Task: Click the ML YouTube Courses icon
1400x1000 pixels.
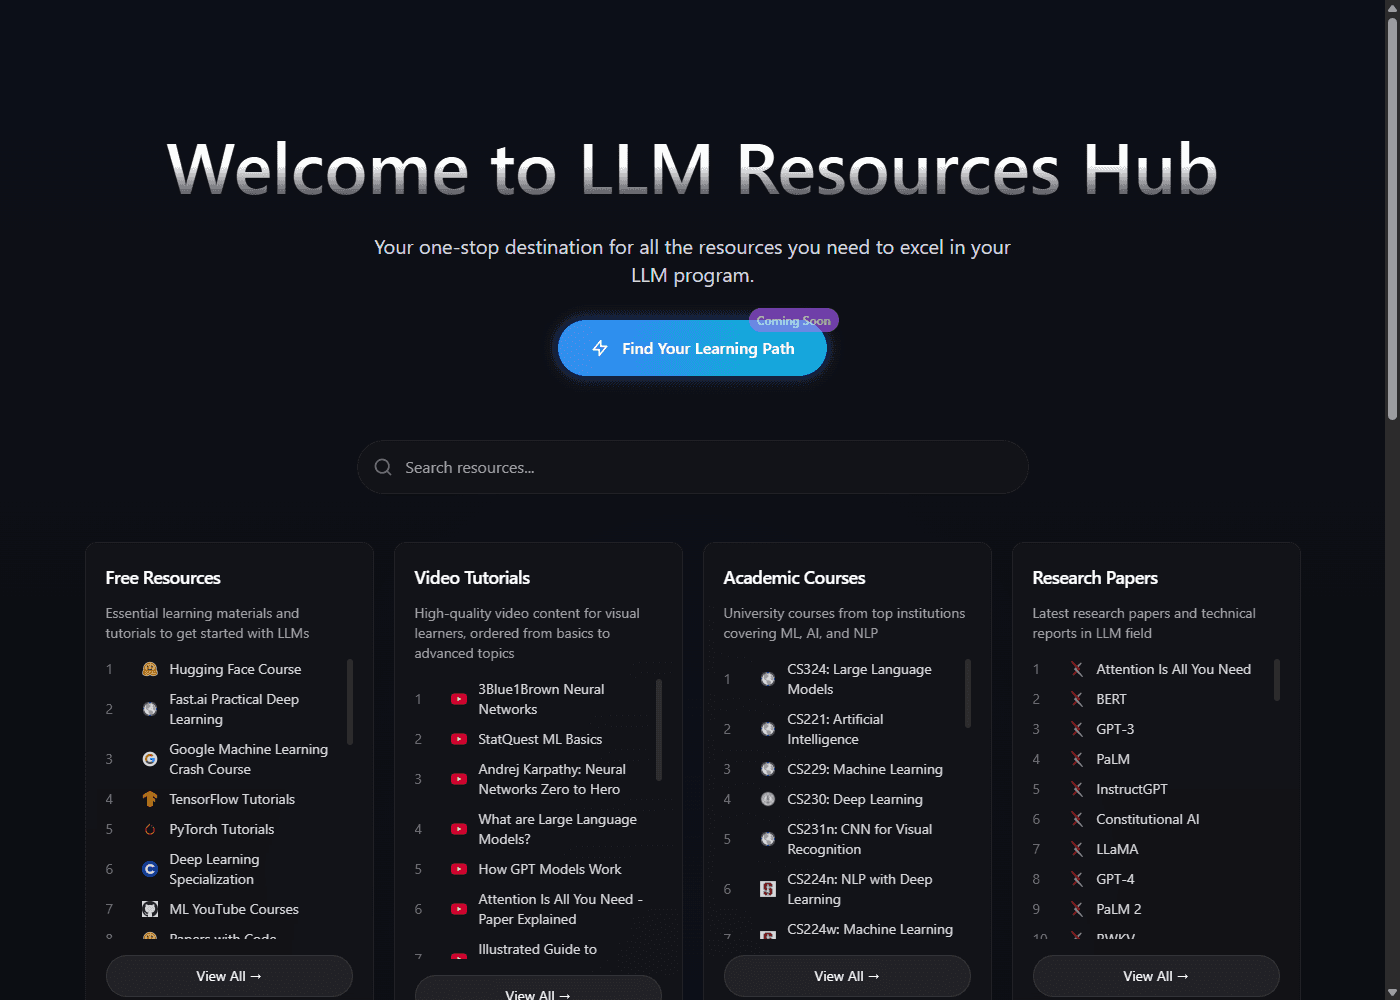Action: pos(150,909)
